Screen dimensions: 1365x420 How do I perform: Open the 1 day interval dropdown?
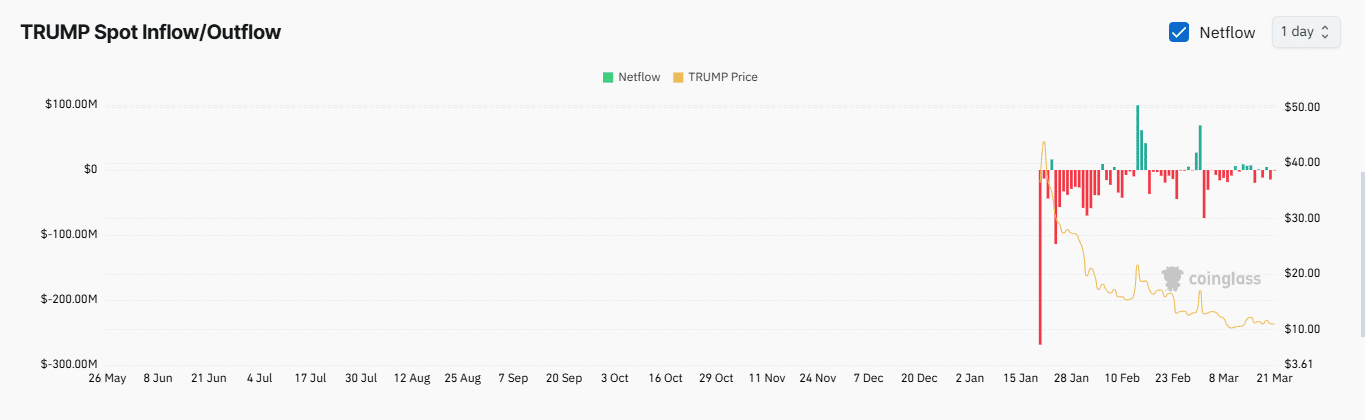pyautogui.click(x=1305, y=32)
